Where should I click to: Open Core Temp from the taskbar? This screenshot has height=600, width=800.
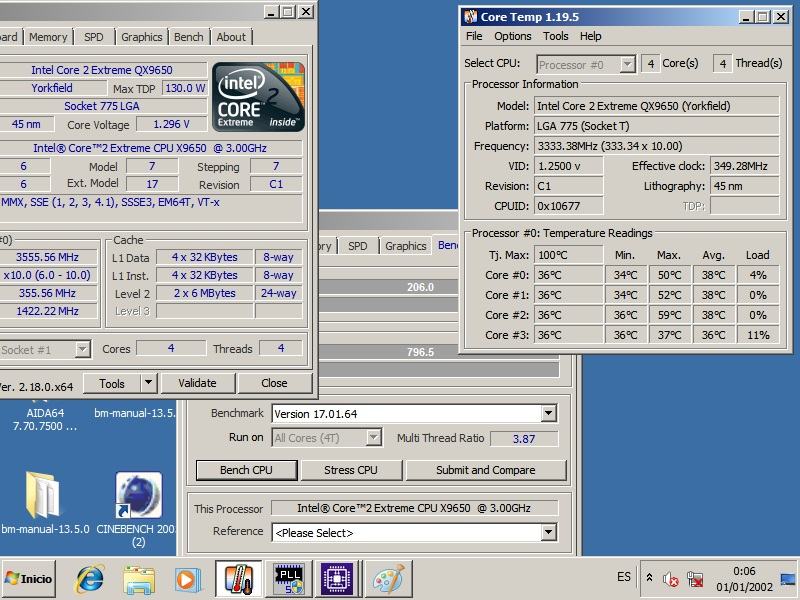pos(240,578)
